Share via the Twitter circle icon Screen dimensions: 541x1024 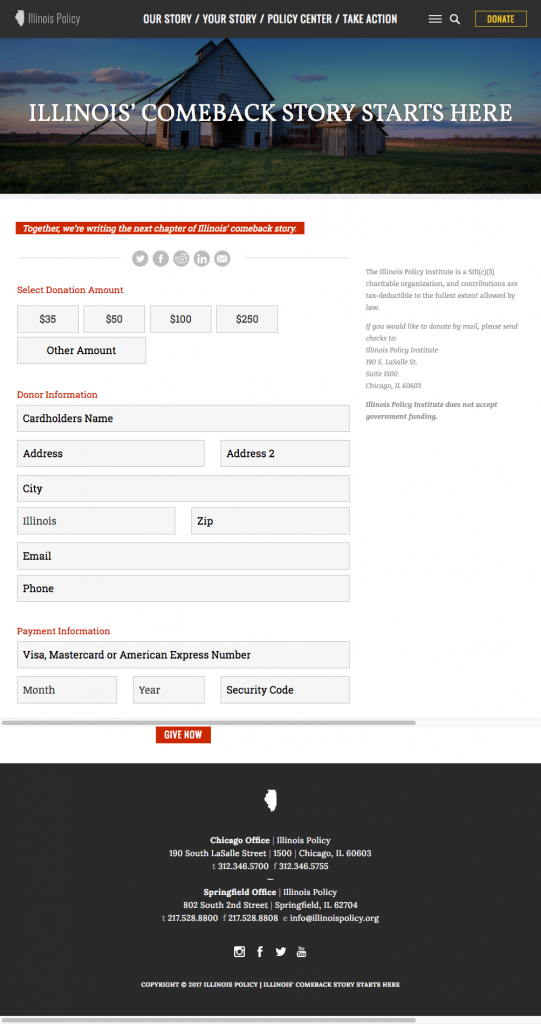(140, 259)
